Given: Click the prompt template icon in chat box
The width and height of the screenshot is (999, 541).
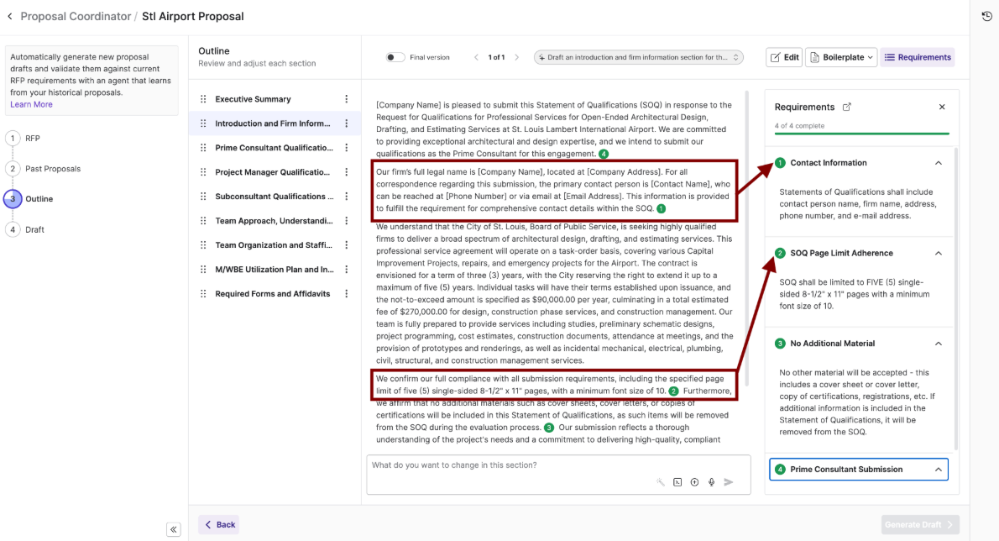Looking at the screenshot, I should (x=677, y=482).
